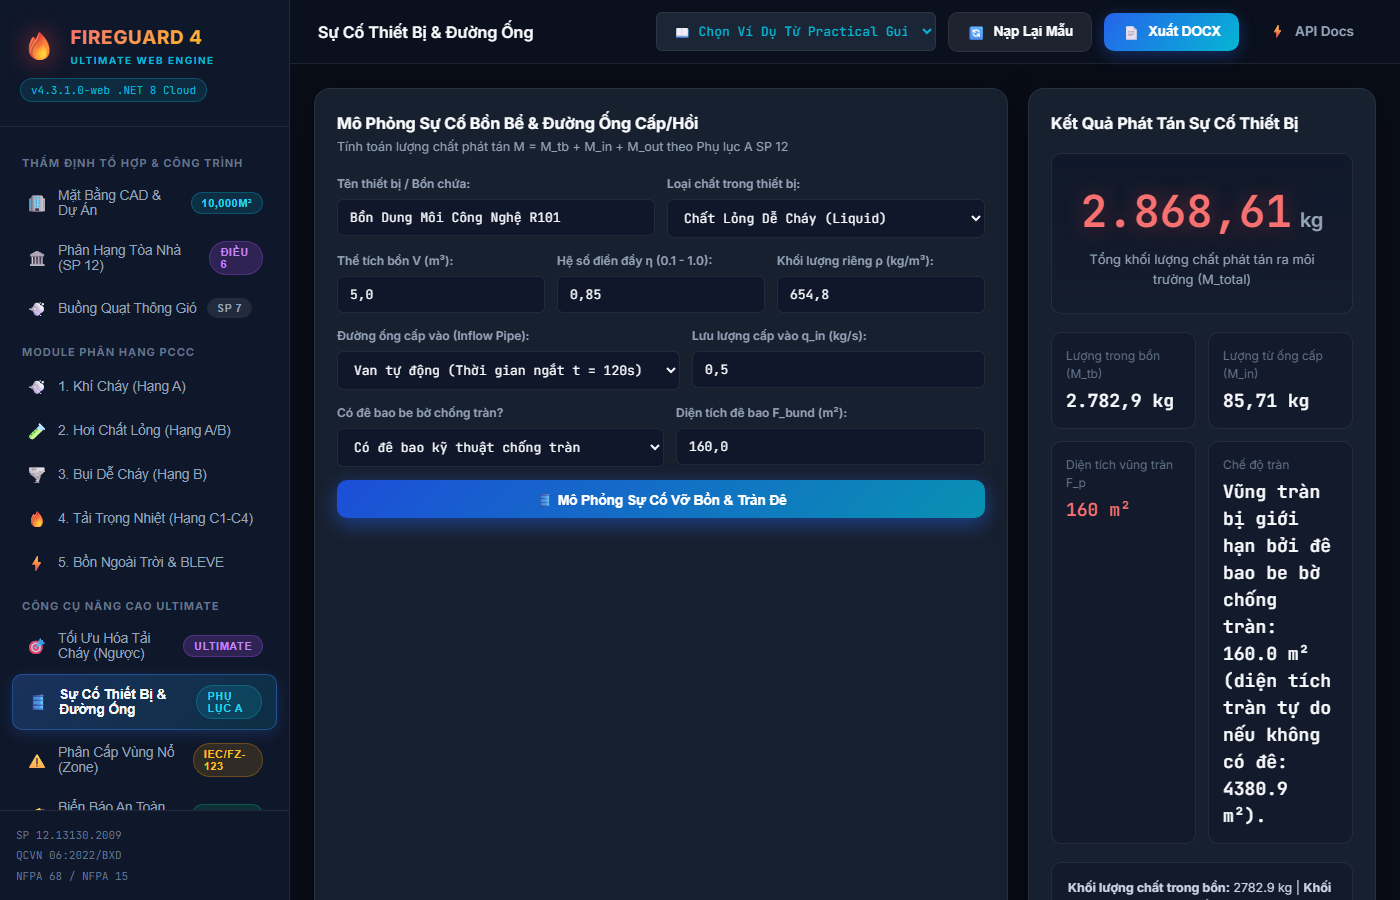Image resolution: width=1400 pixels, height=900 pixels.
Task: Click the FireGuard flame logo icon
Action: point(39,46)
